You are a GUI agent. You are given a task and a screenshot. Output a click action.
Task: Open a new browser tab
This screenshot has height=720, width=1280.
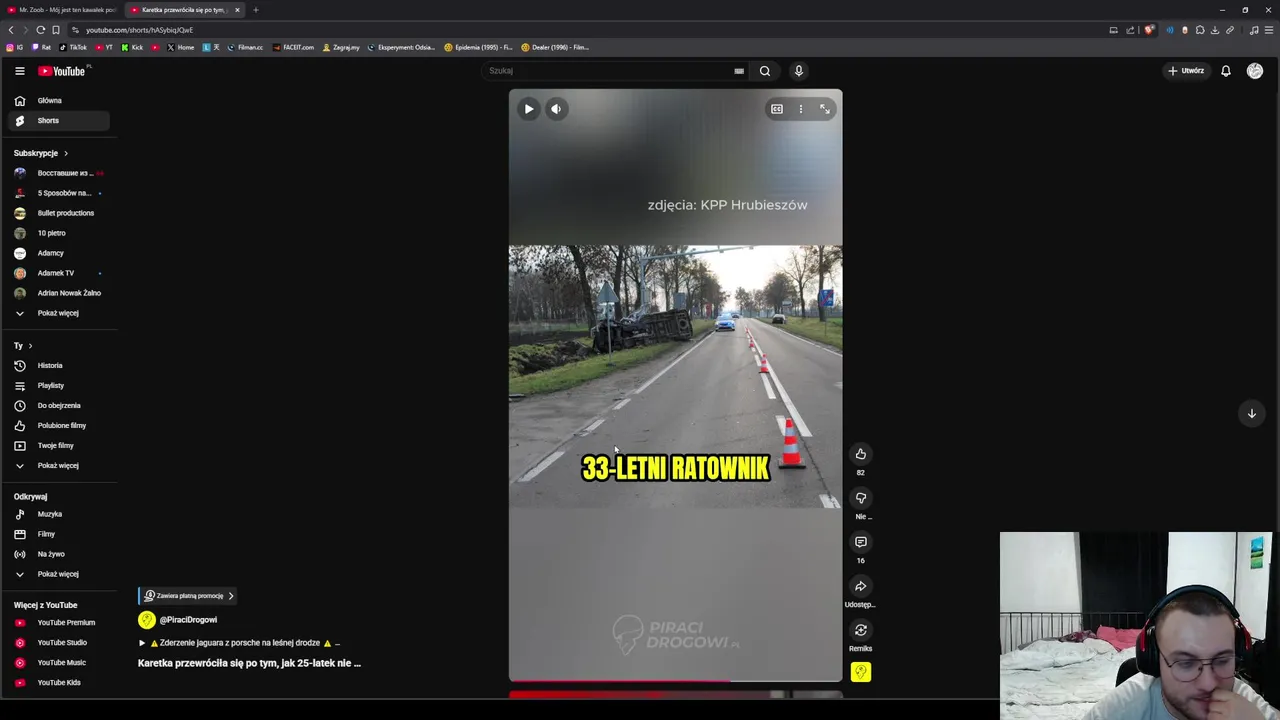coord(256,10)
